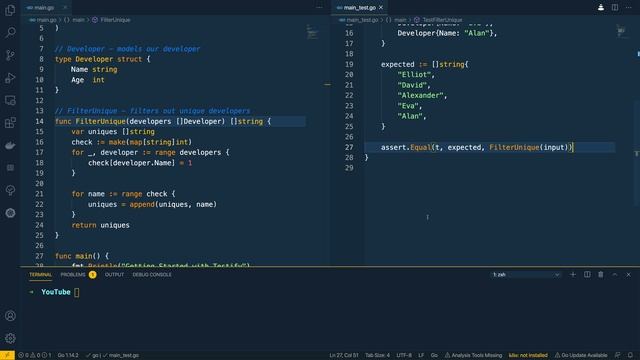Select the DEBUG CONSOLE panel tab

click(152, 275)
